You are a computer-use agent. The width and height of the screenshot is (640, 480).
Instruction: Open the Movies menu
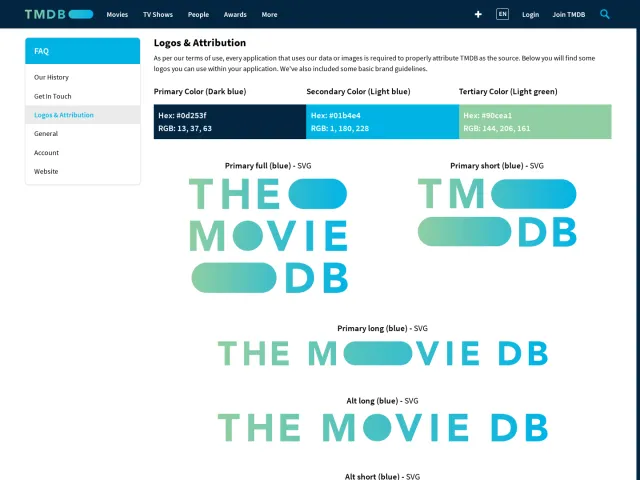(117, 14)
